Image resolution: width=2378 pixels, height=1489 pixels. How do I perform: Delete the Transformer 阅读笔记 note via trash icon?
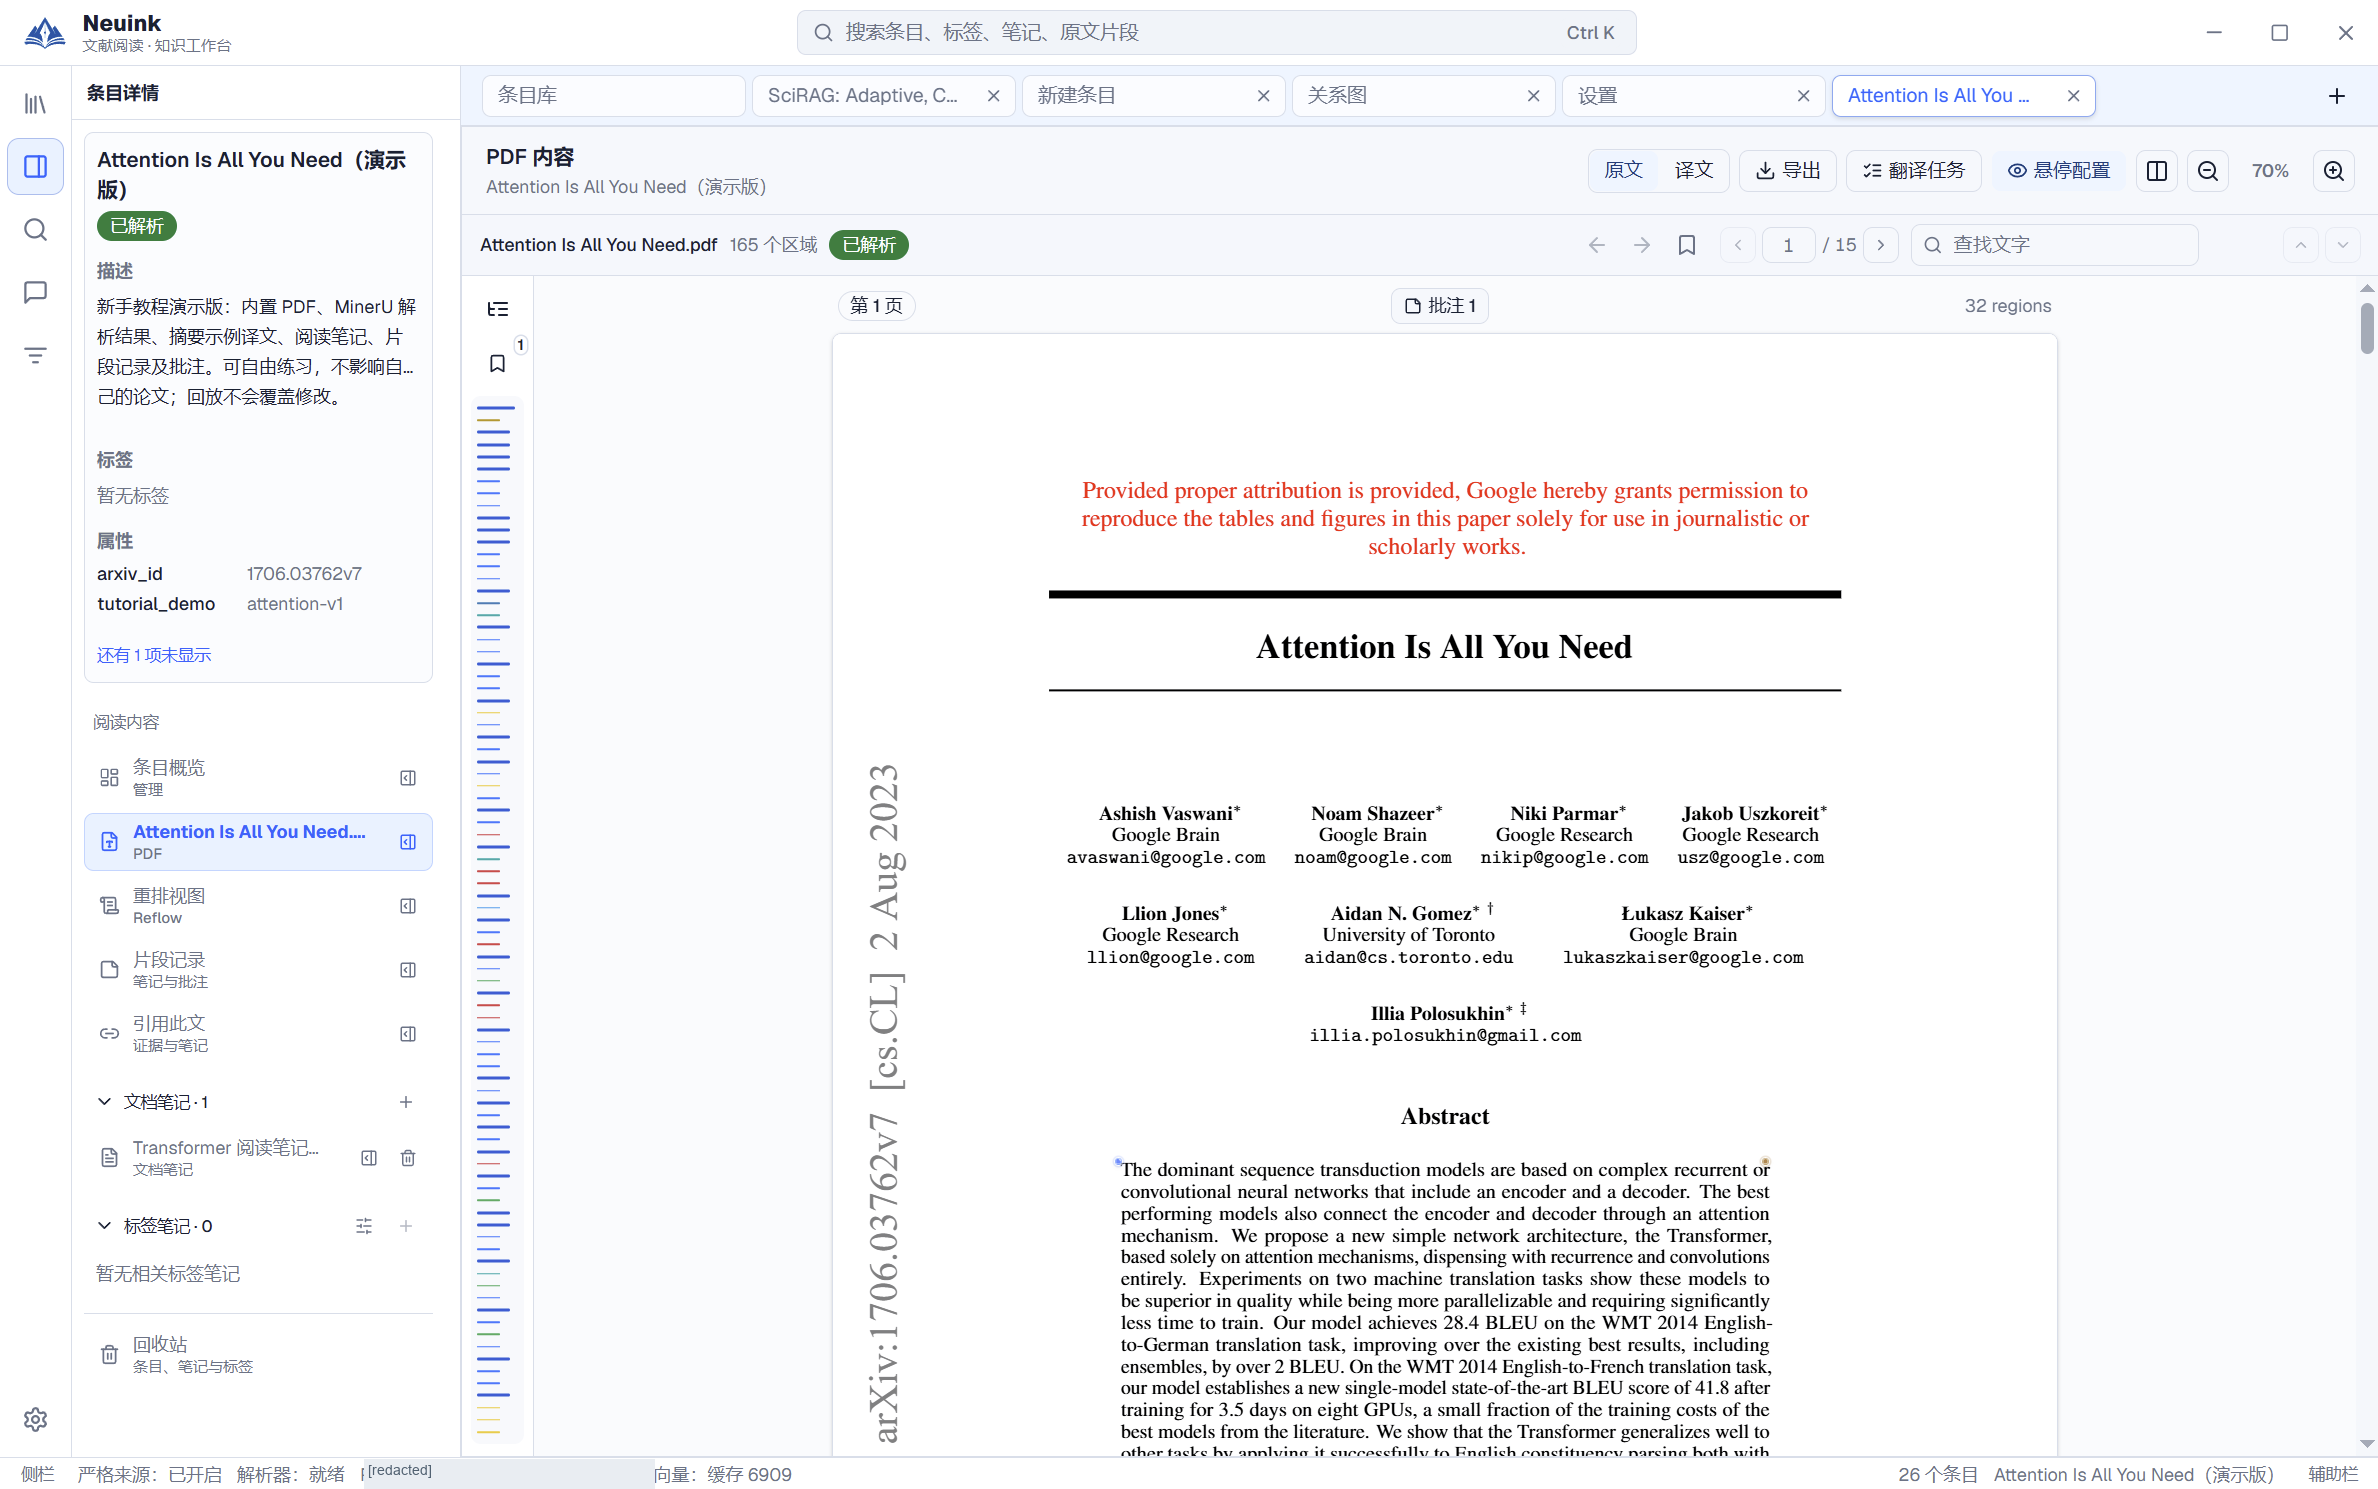[408, 1158]
